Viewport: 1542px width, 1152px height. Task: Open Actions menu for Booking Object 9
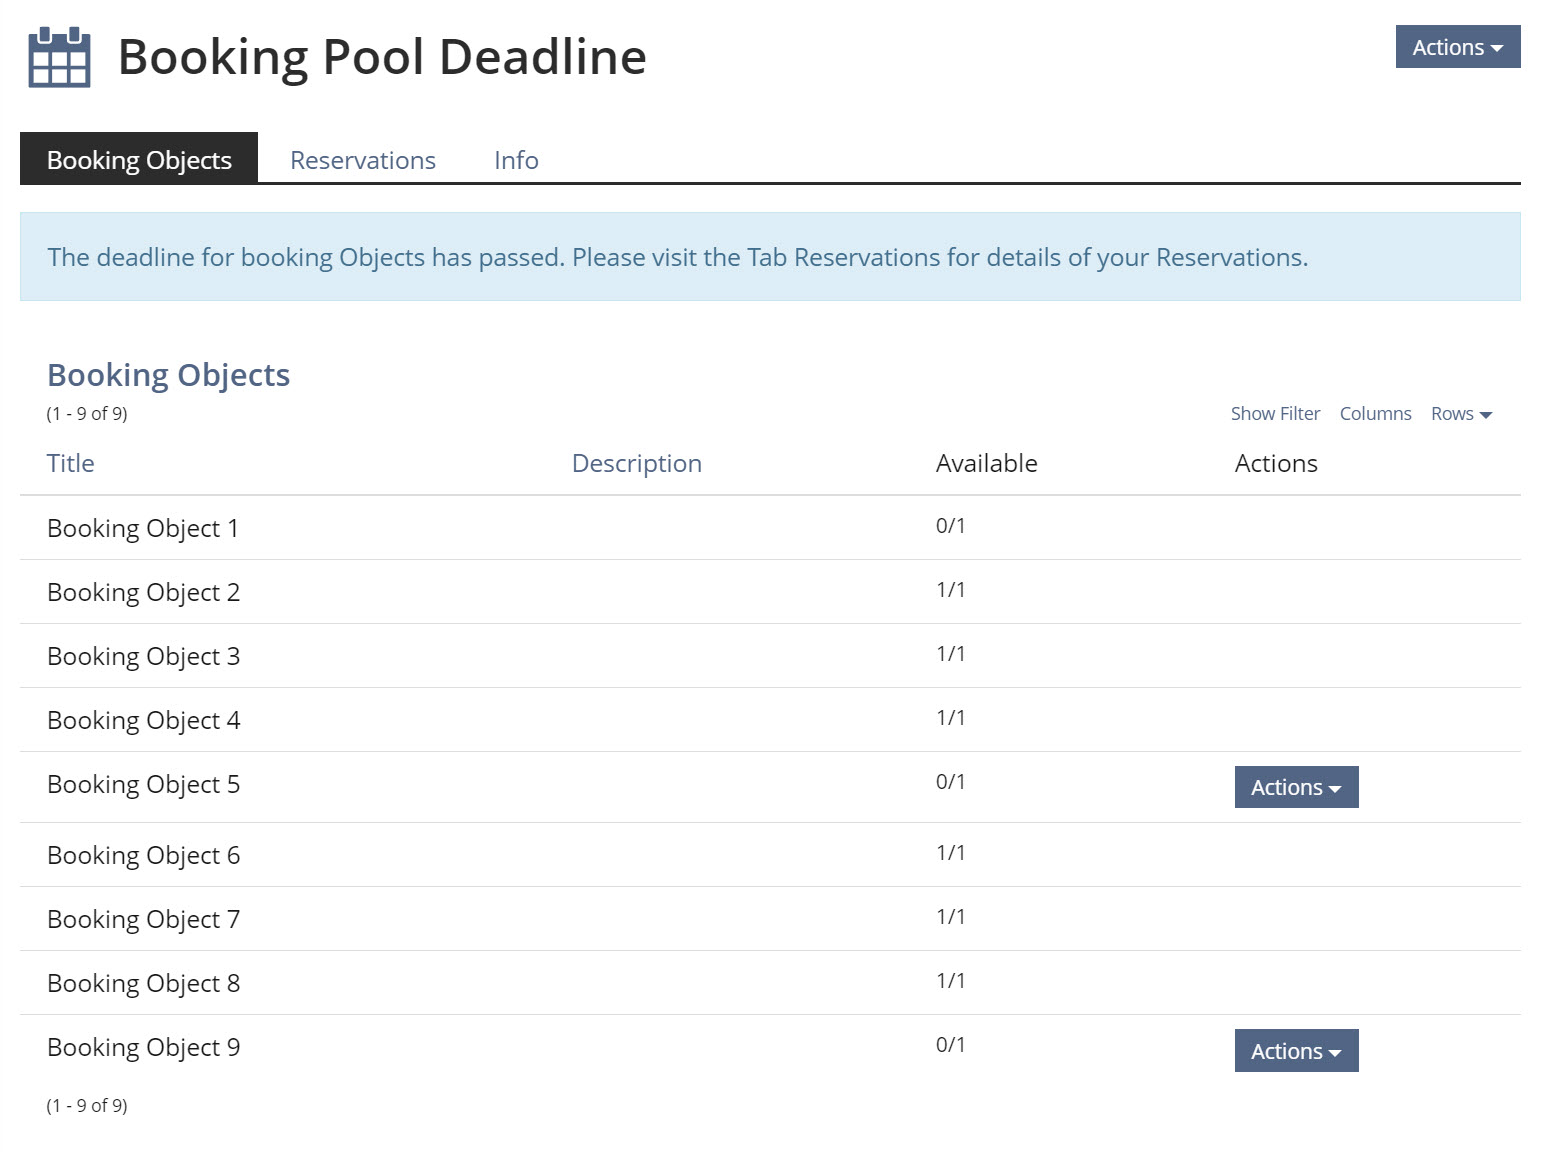[1295, 1051]
